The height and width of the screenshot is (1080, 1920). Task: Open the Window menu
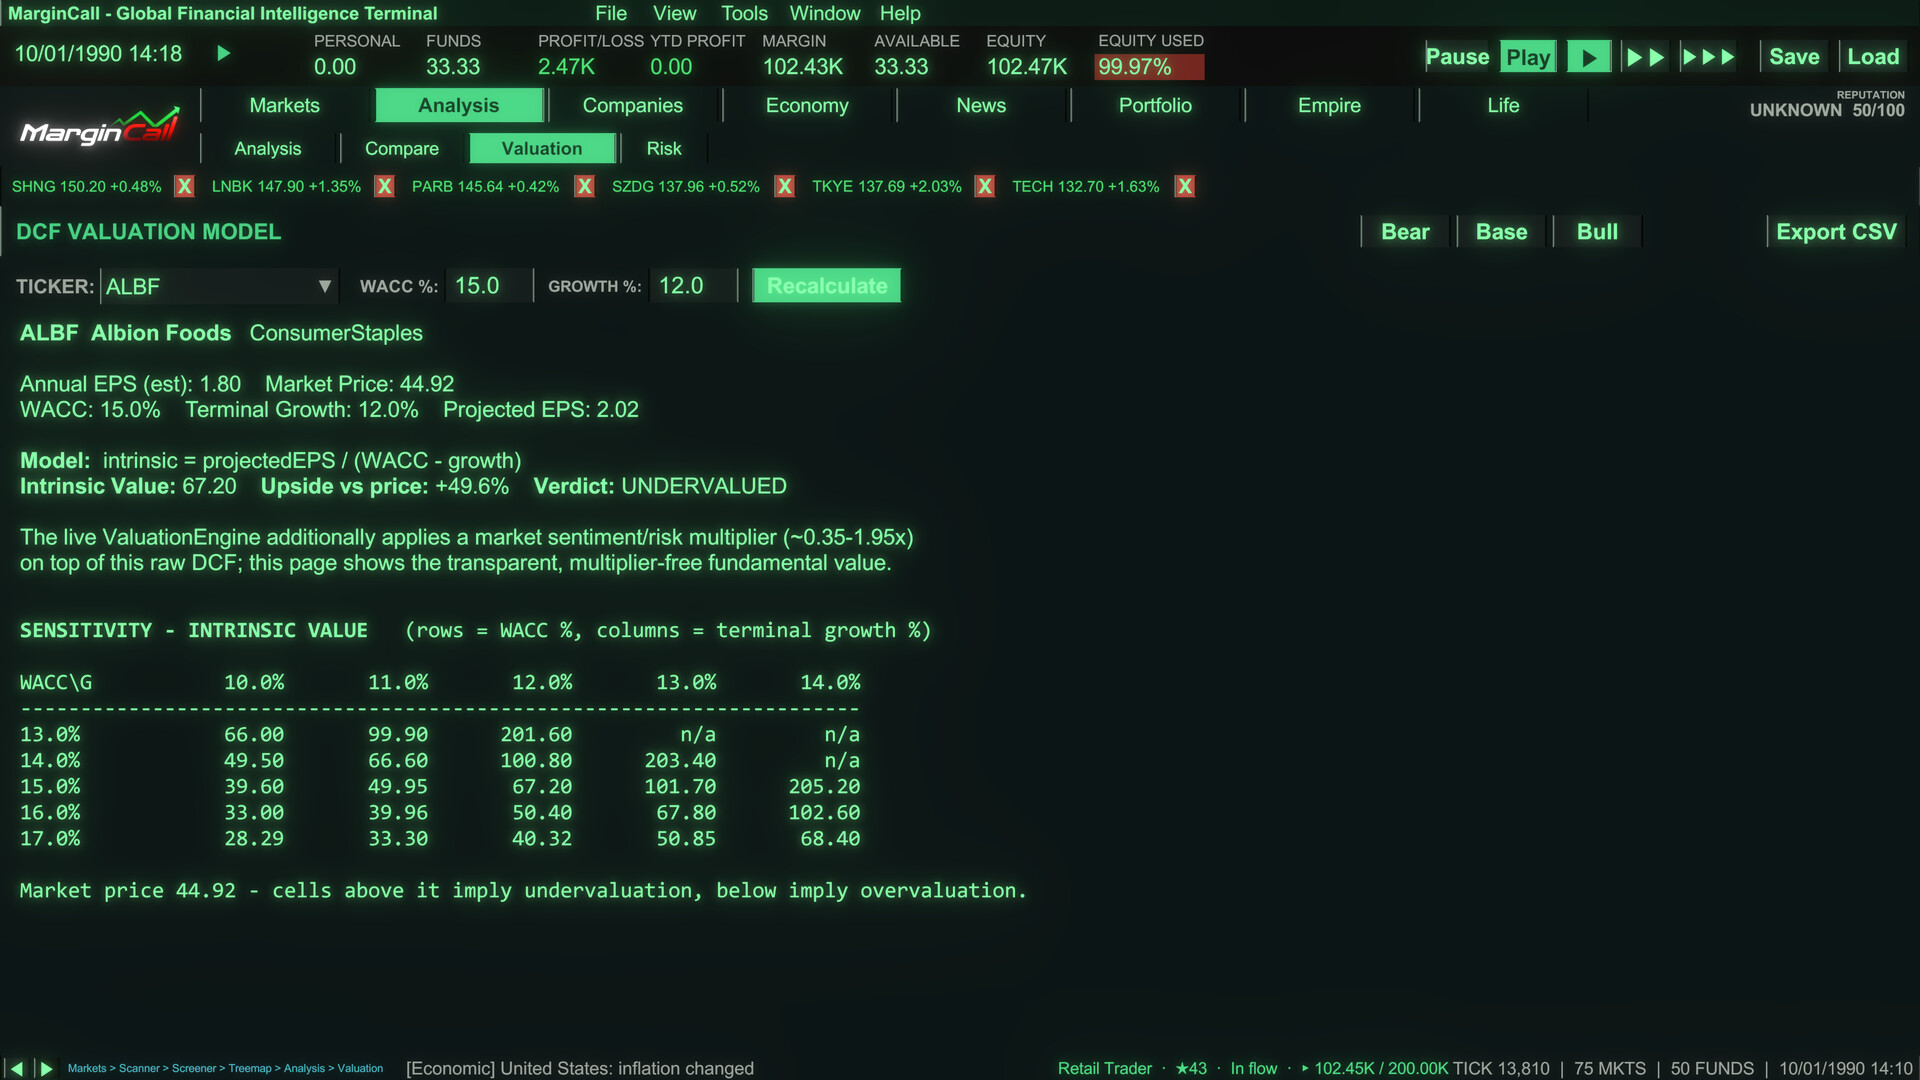click(x=825, y=13)
